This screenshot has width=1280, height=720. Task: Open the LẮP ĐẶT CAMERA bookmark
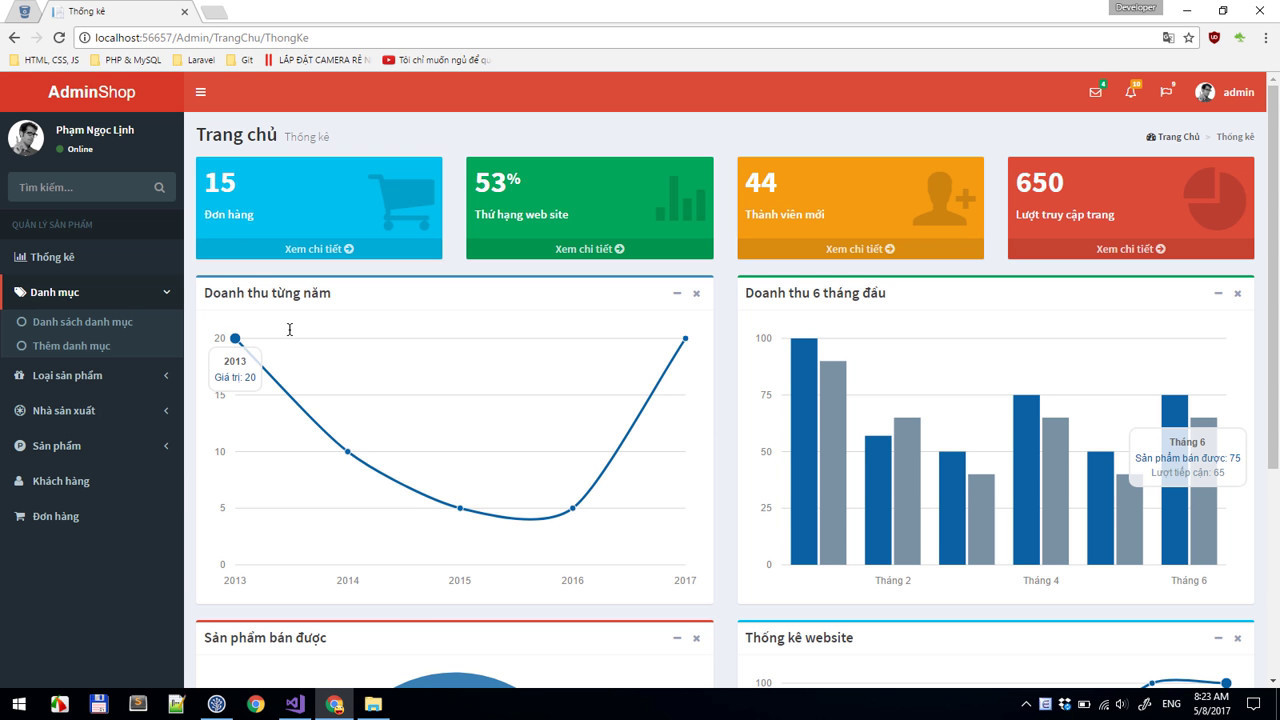pyautogui.click(x=317, y=60)
